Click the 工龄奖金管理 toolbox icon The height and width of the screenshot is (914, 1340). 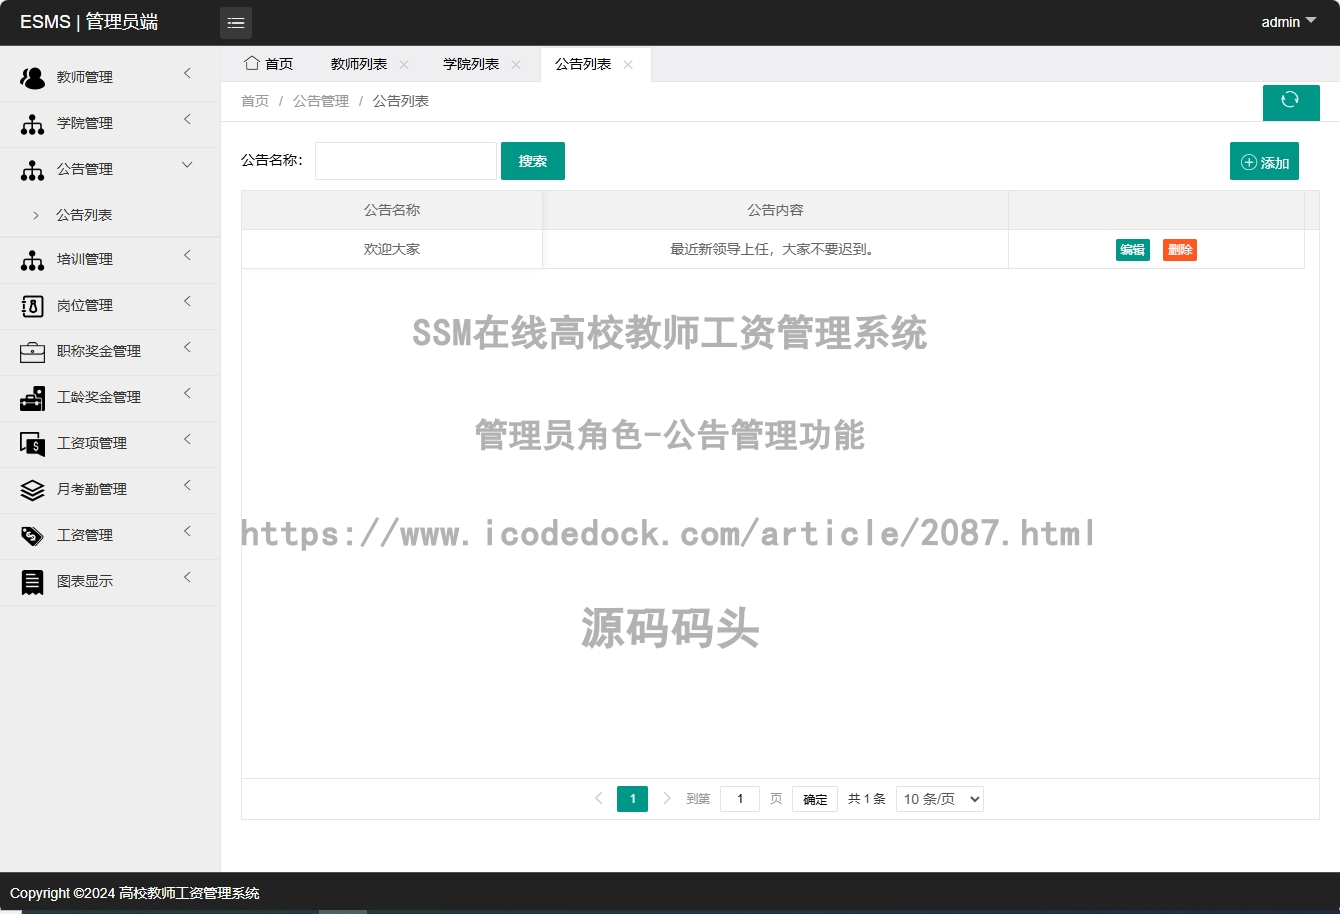point(32,398)
